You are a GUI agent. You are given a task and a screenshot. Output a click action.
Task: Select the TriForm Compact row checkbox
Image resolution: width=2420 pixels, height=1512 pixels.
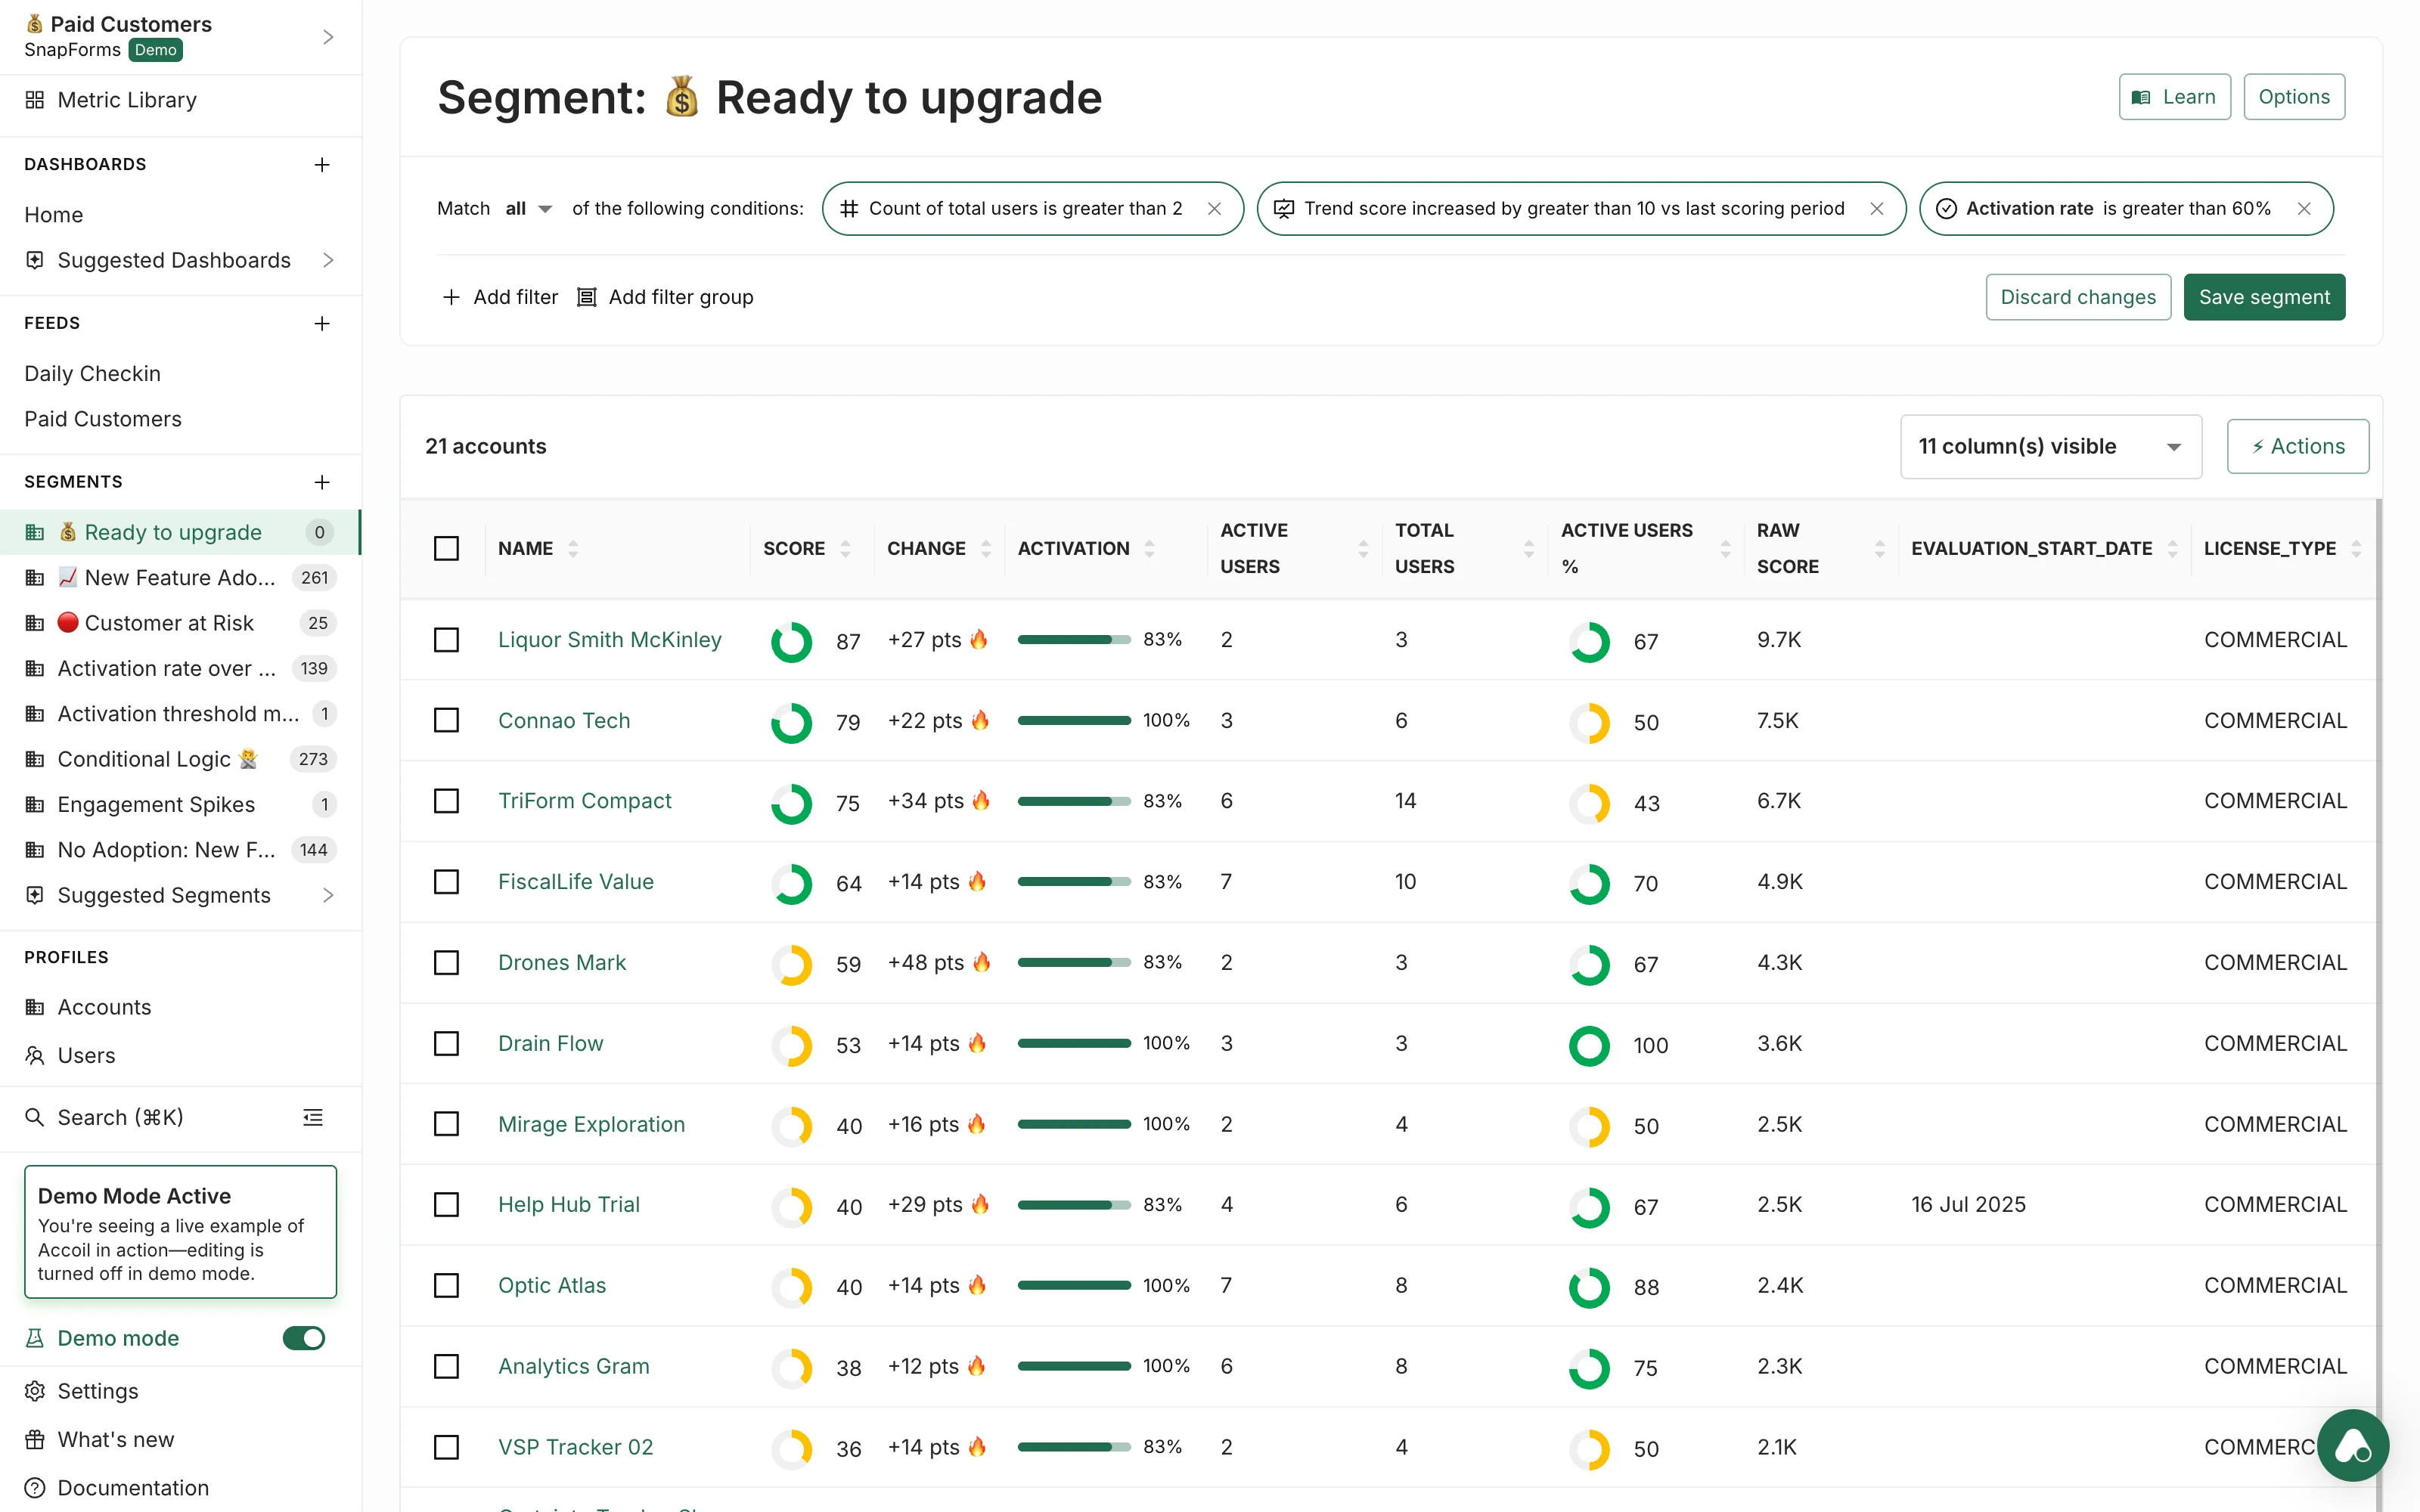click(x=446, y=801)
